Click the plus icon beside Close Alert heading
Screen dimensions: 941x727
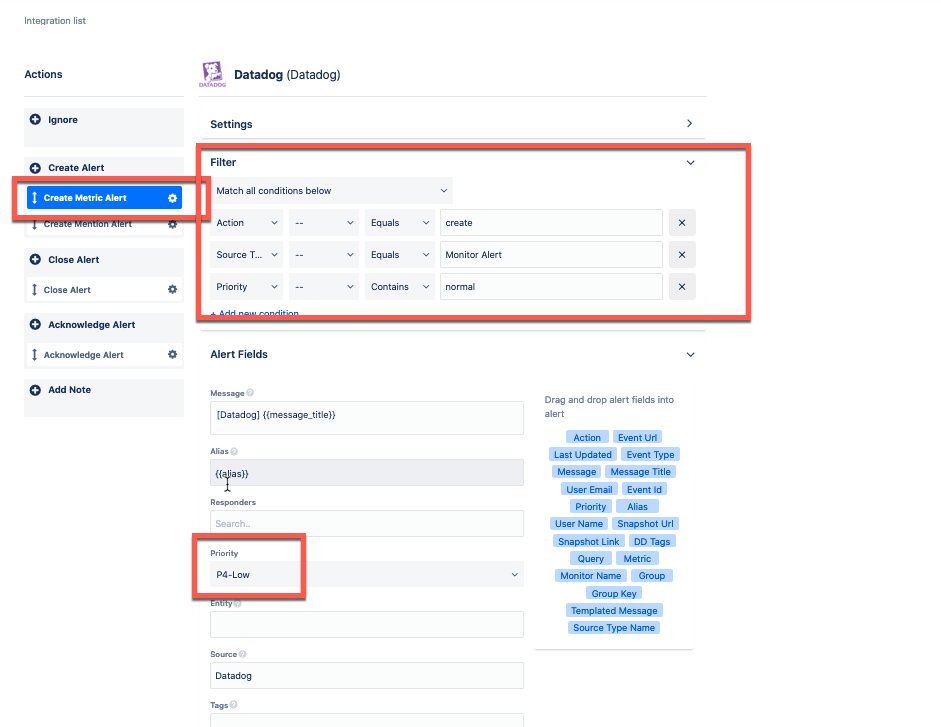[x=35, y=259]
